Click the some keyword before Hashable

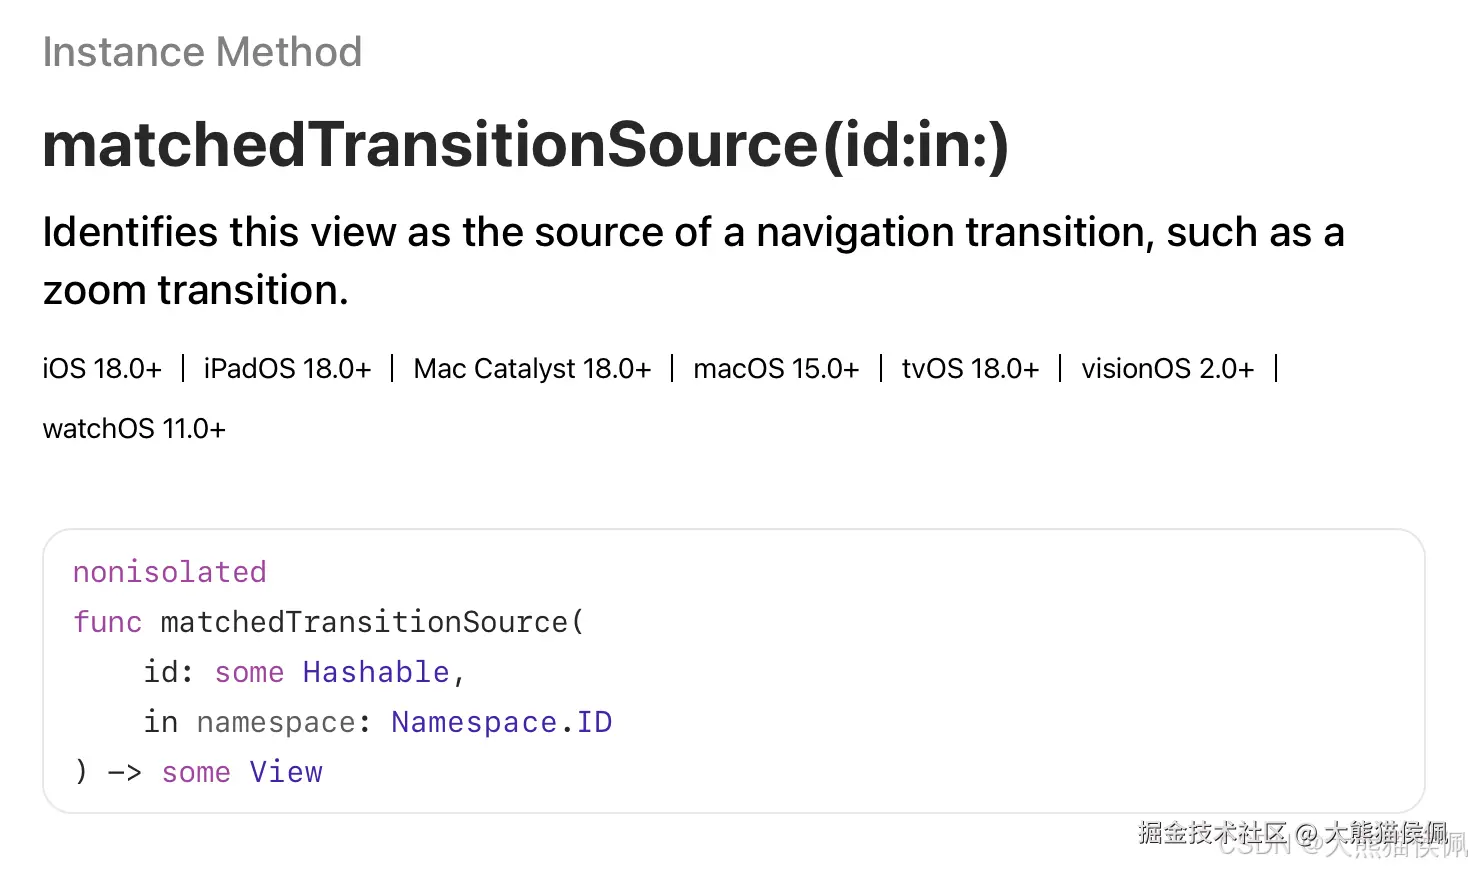(249, 672)
